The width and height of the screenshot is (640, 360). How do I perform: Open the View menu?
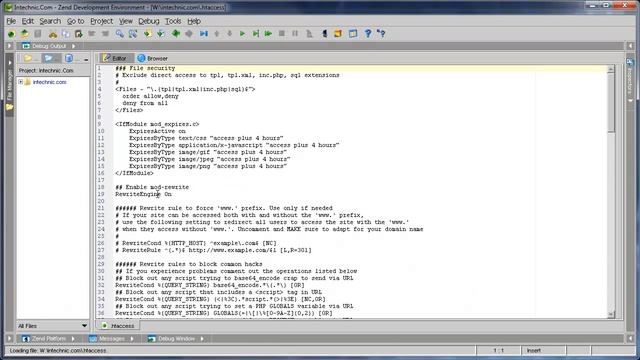(126, 21)
